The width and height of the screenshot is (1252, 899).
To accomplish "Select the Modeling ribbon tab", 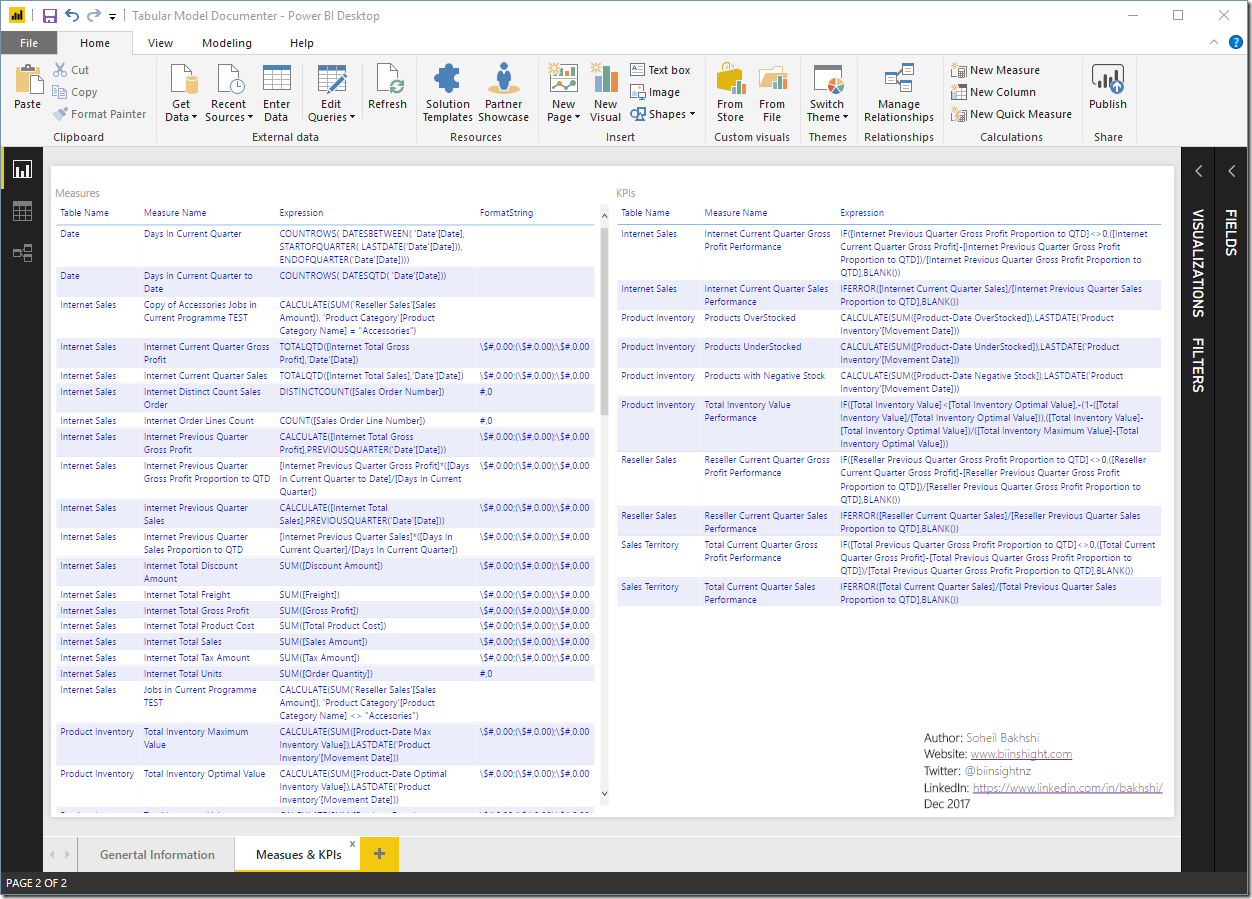I will tap(227, 43).
